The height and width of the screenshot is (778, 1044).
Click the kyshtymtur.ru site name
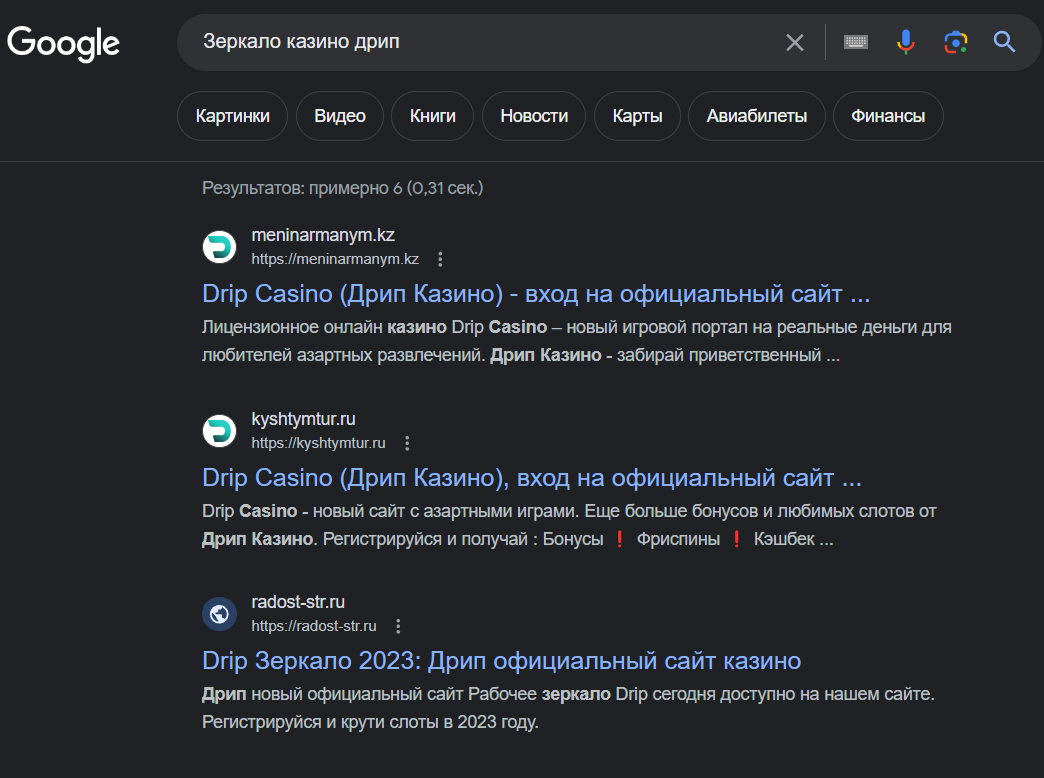(303, 419)
